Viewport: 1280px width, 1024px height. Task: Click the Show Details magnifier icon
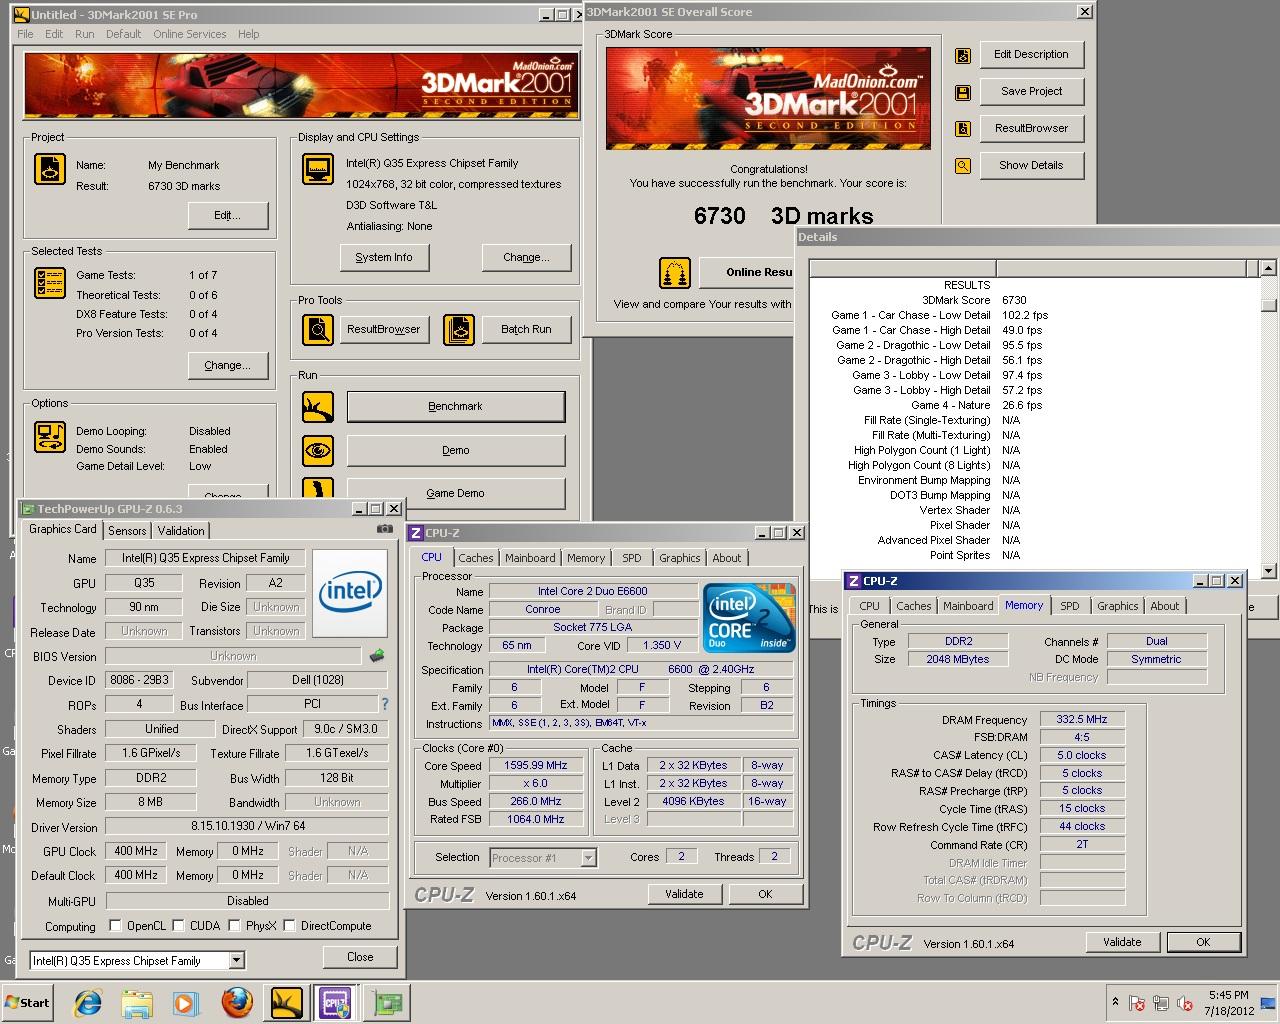[963, 166]
